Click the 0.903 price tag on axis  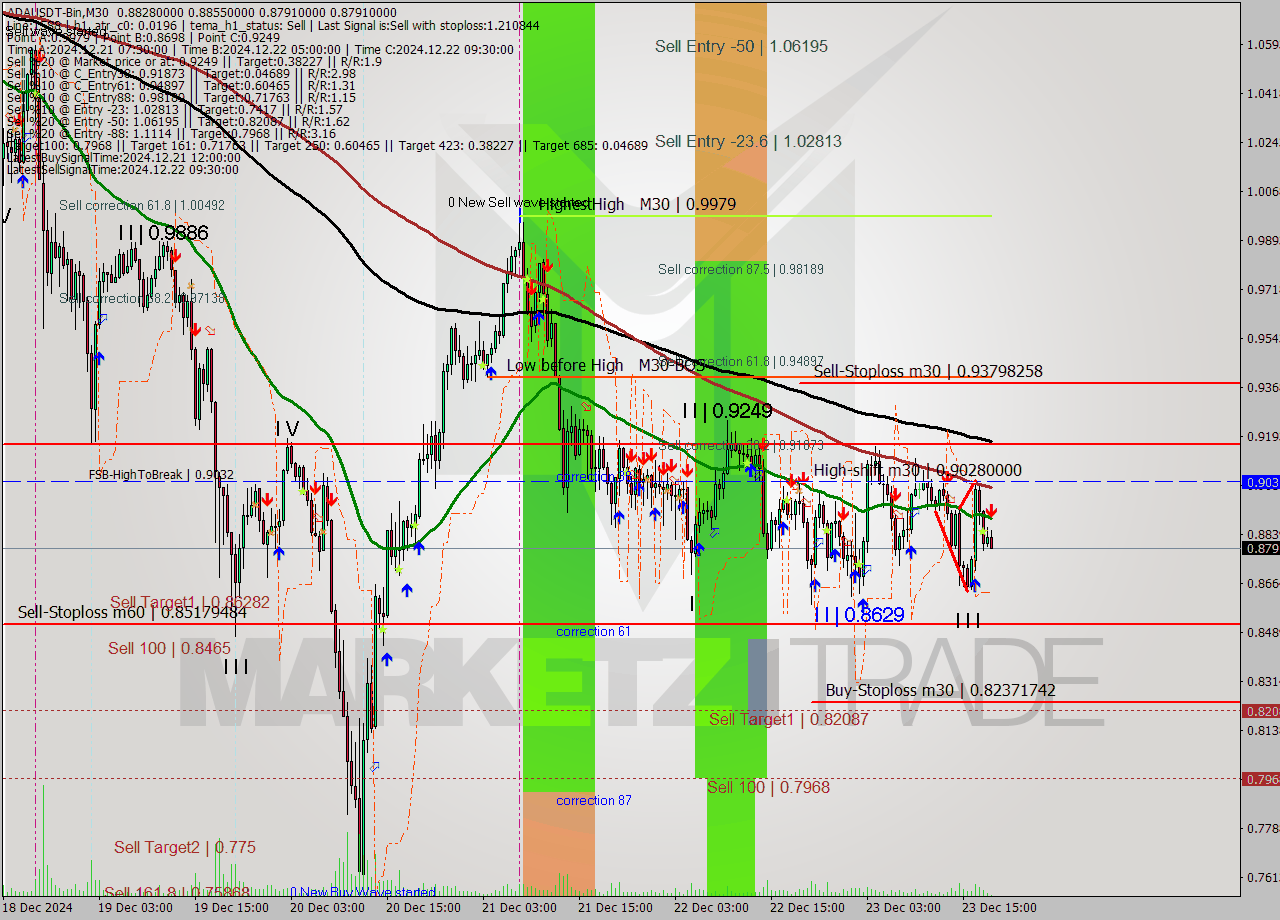[1260, 482]
